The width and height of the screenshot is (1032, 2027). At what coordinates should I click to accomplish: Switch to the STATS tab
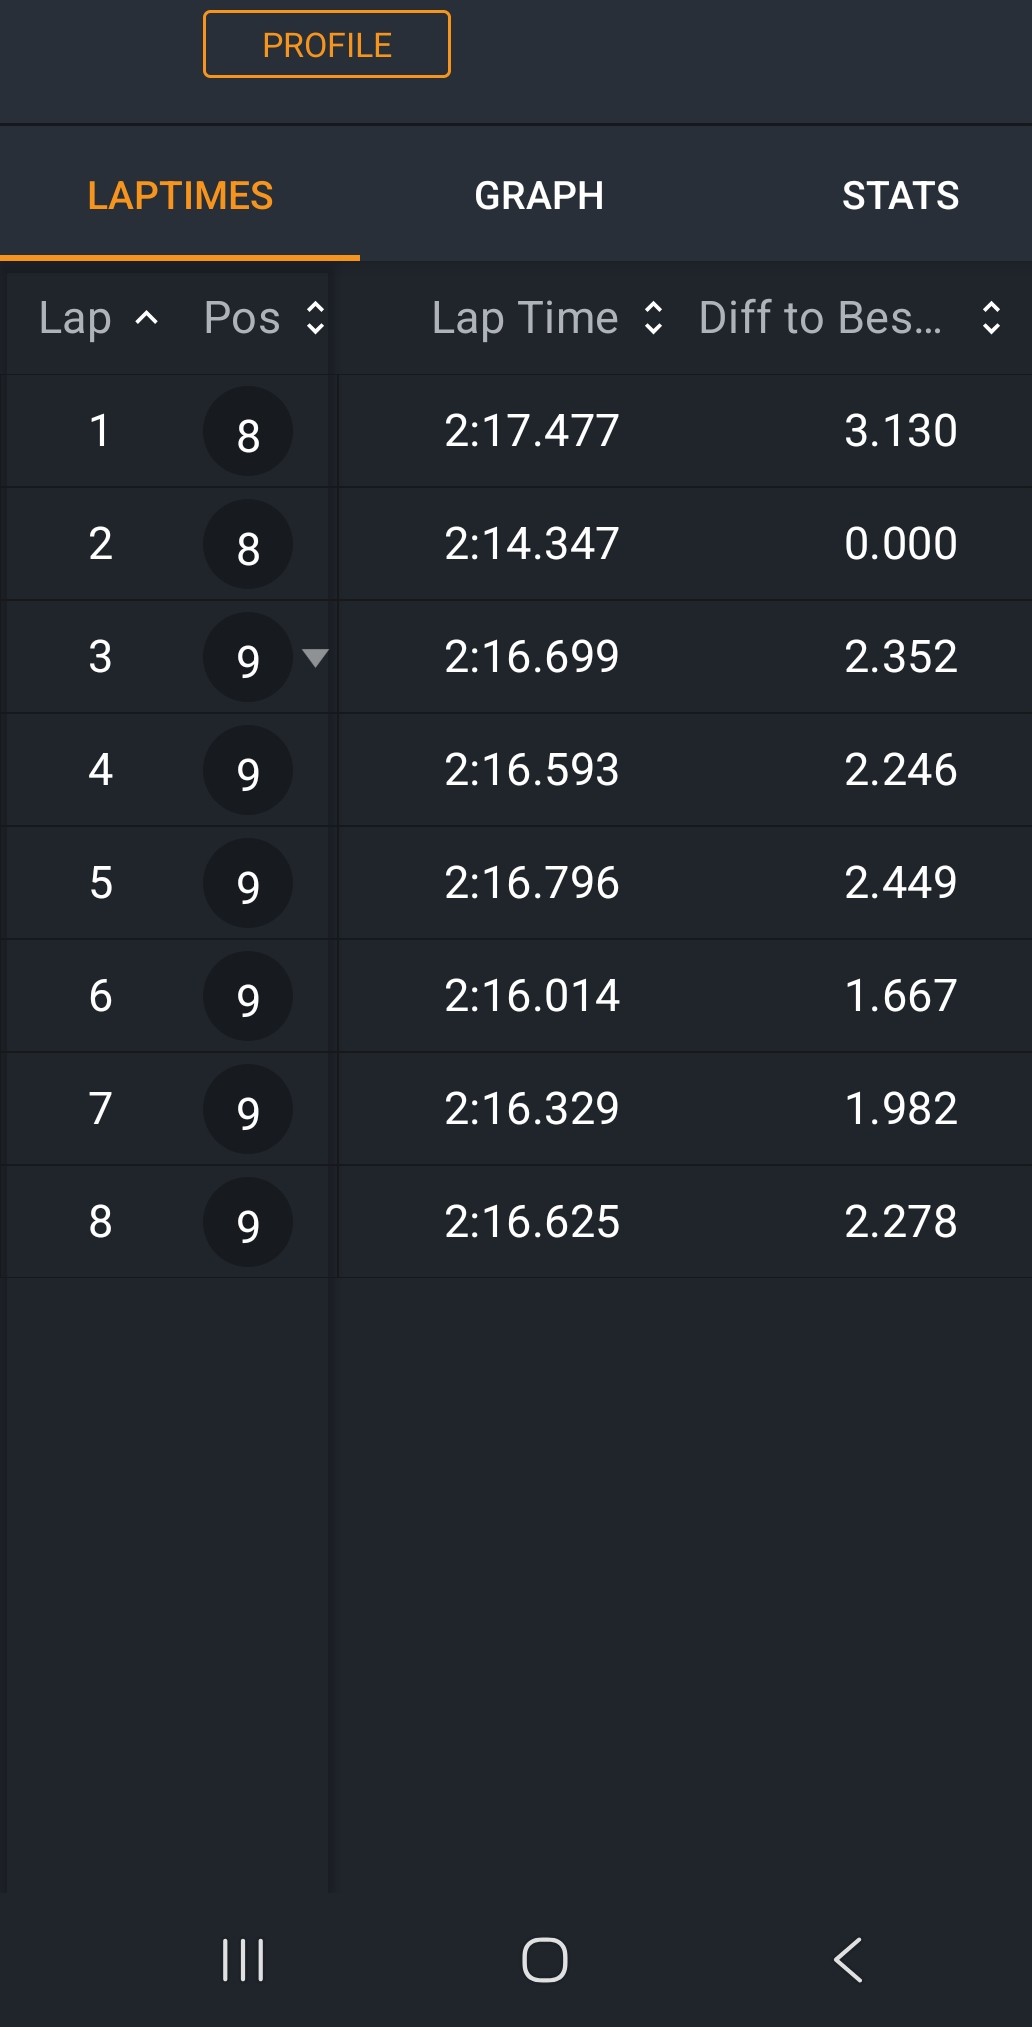coord(900,195)
